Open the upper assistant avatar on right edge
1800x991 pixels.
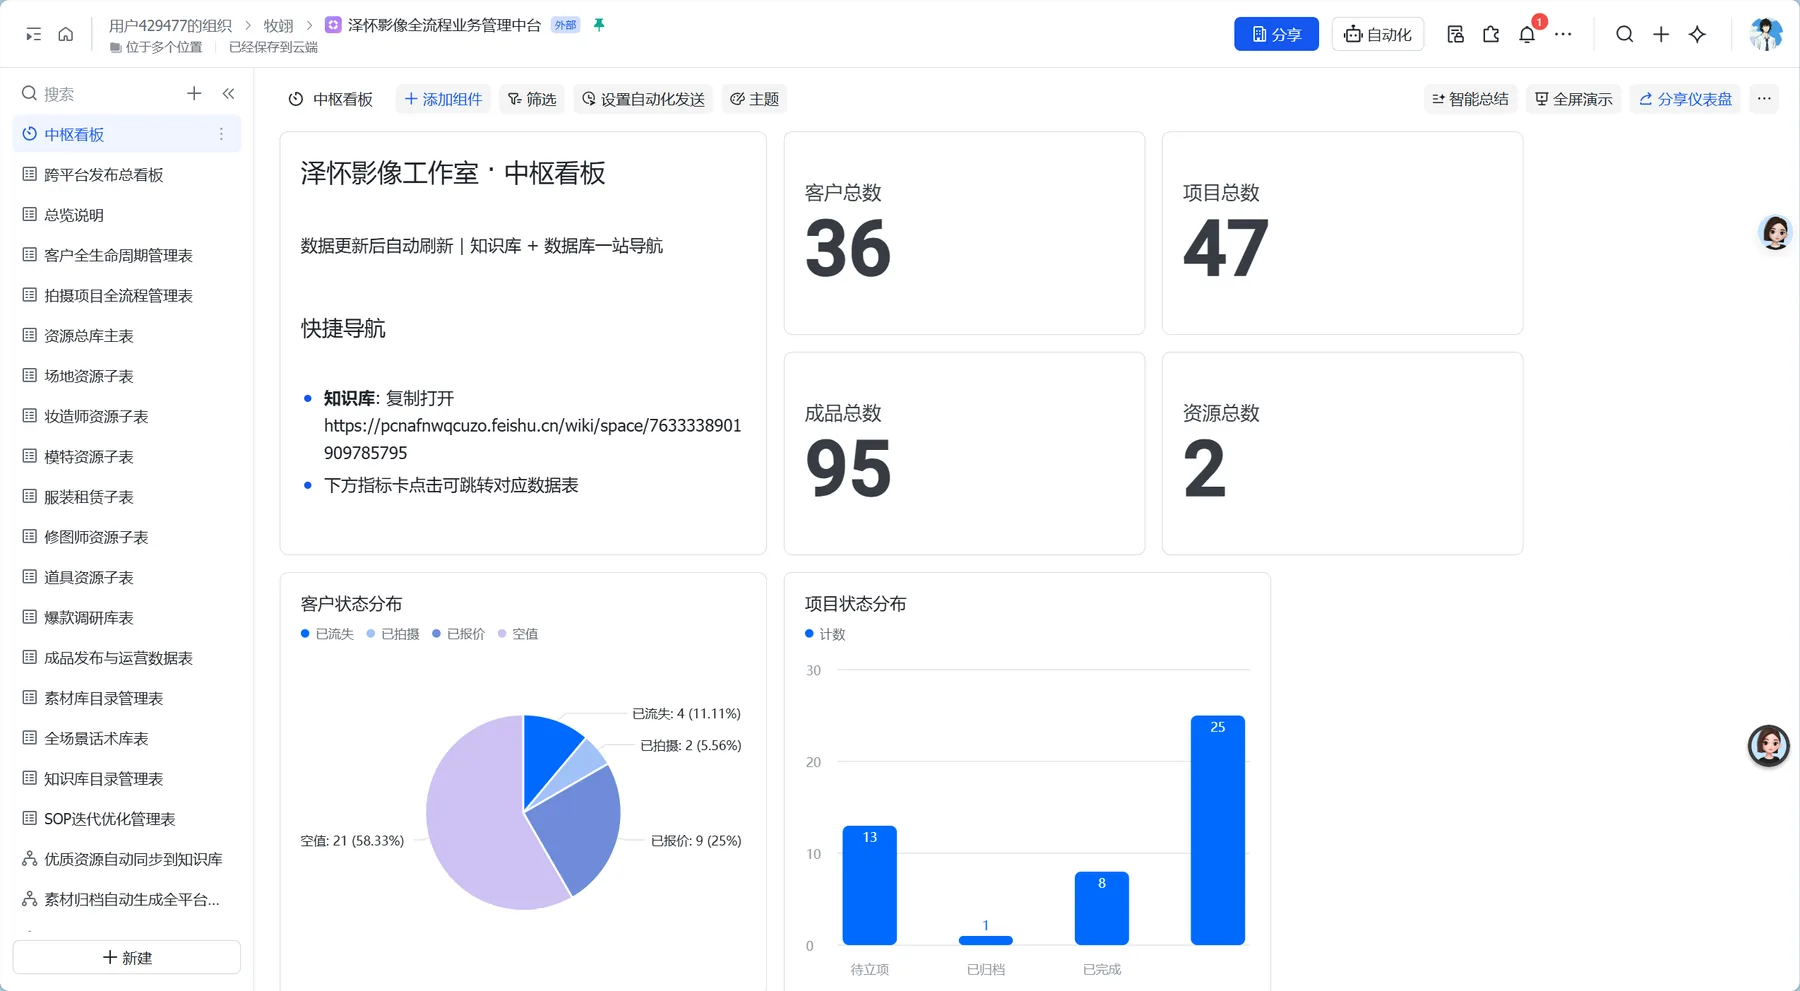[x=1775, y=233]
